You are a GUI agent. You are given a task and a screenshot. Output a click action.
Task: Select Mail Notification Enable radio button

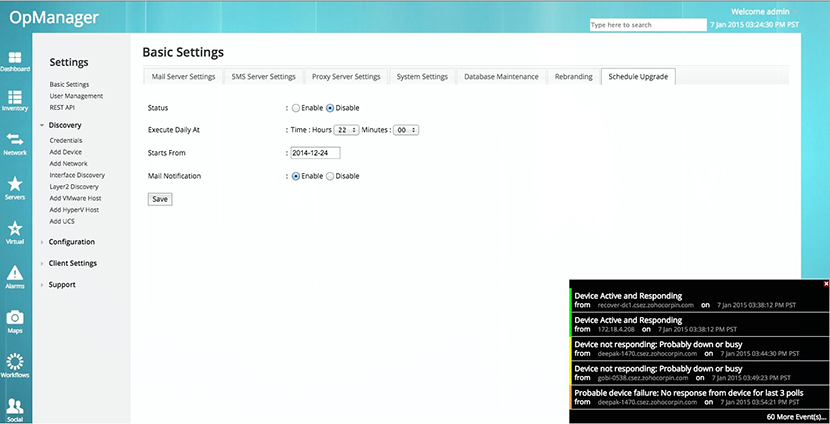tap(296, 176)
